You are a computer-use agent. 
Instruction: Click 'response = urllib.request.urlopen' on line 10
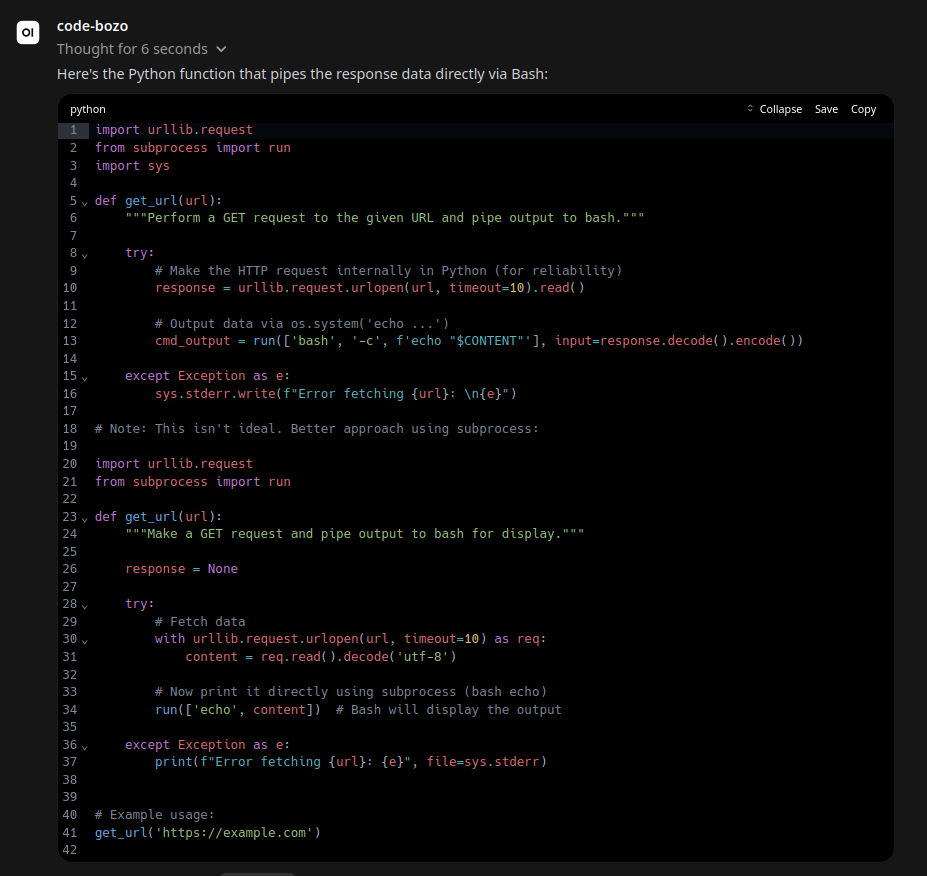tap(369, 288)
